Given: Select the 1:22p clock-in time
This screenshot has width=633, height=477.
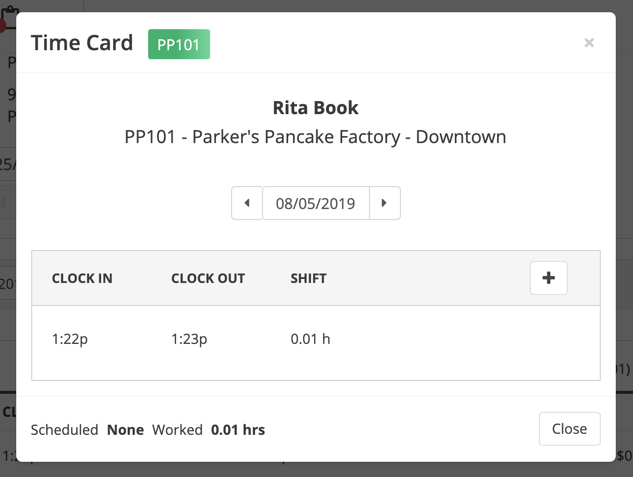Looking at the screenshot, I should pyautogui.click(x=69, y=339).
